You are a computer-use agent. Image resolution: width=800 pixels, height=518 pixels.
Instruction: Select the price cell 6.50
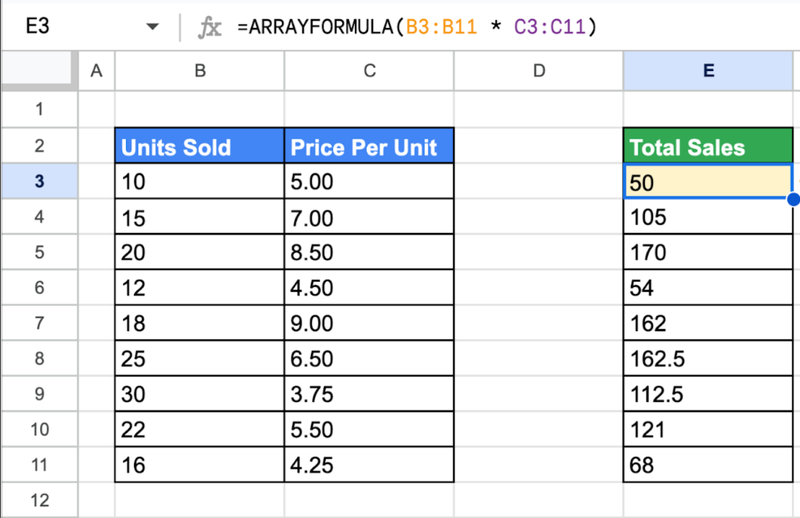[x=369, y=358]
